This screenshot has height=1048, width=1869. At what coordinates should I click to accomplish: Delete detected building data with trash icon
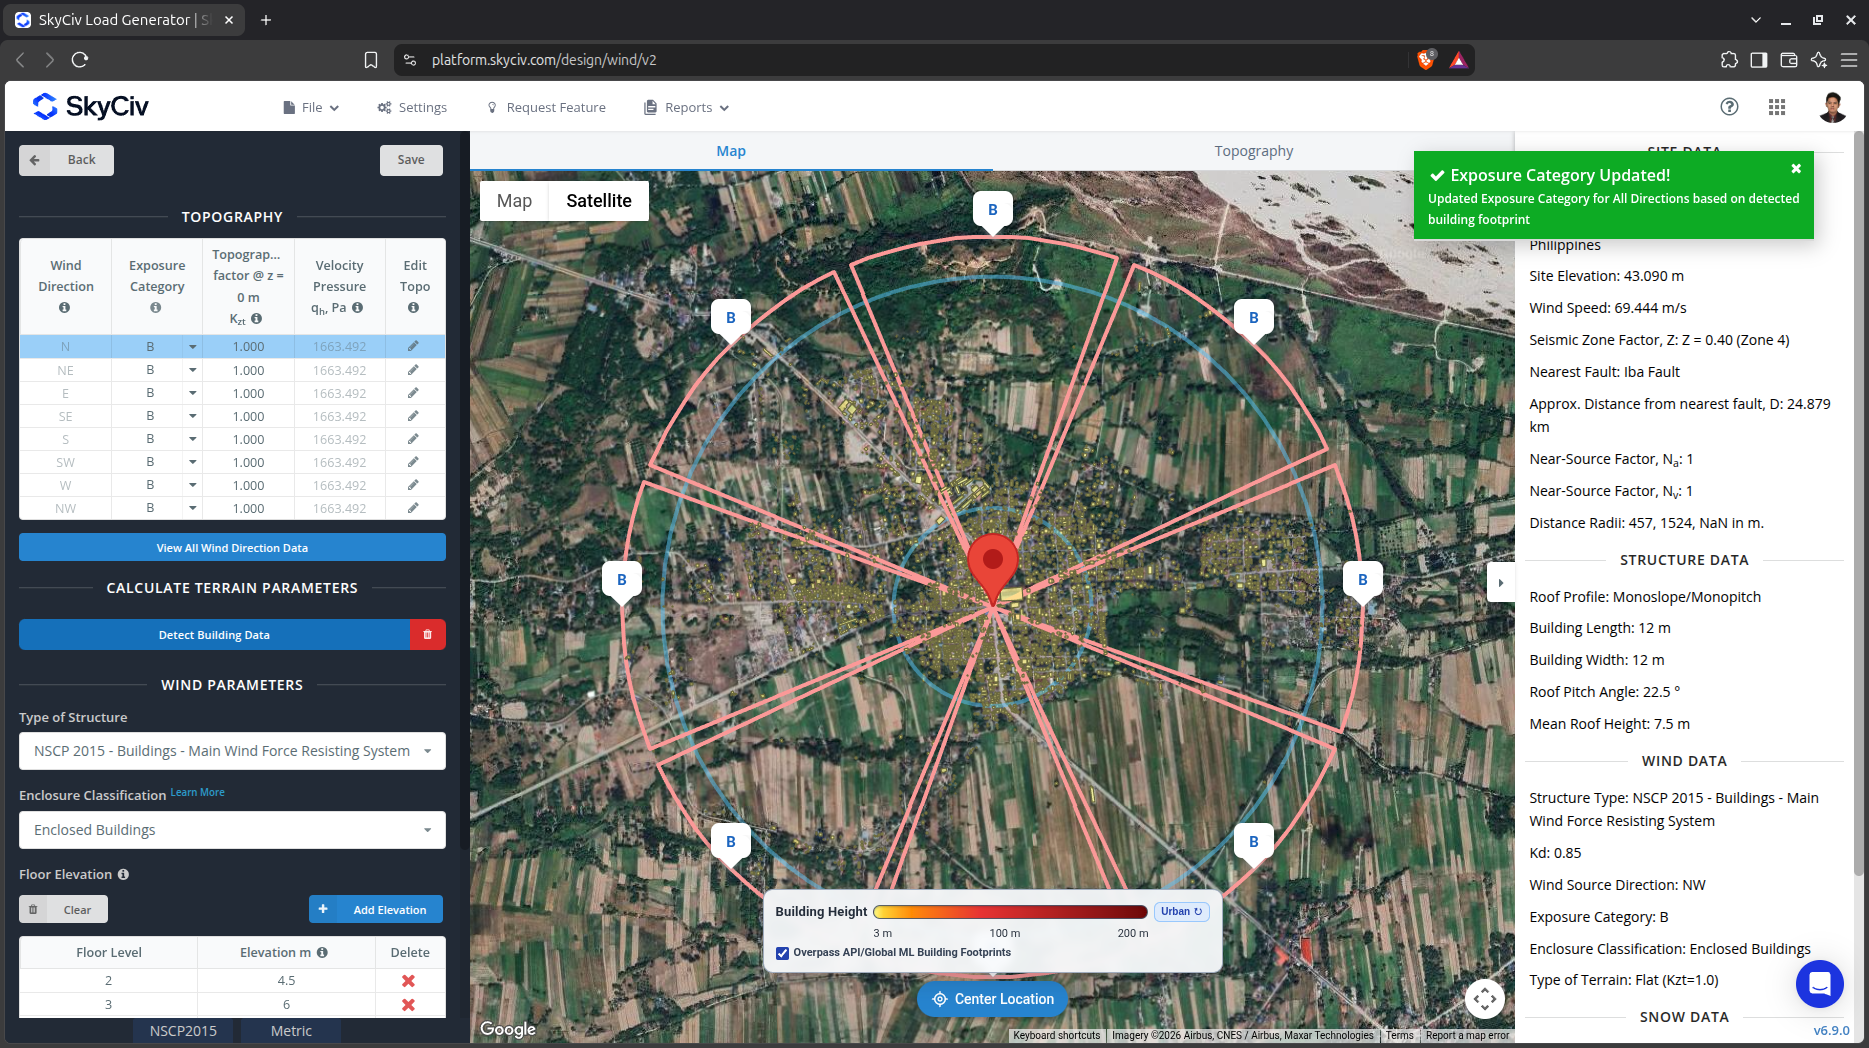click(427, 635)
